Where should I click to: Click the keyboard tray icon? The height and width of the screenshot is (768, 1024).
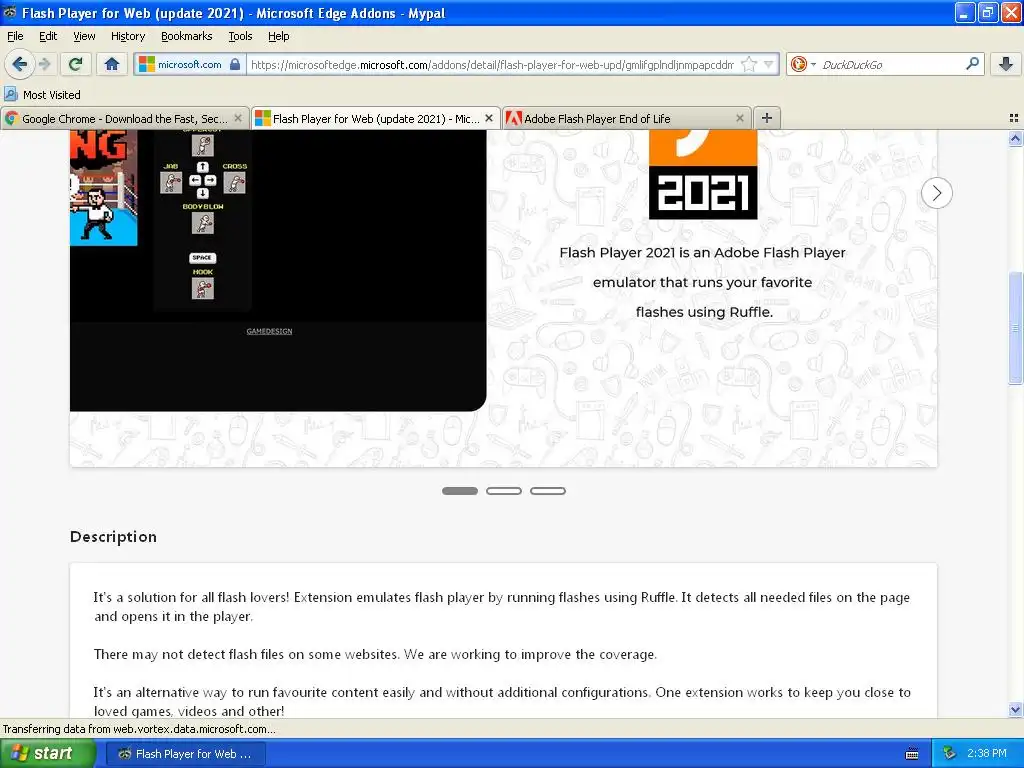pos(912,754)
